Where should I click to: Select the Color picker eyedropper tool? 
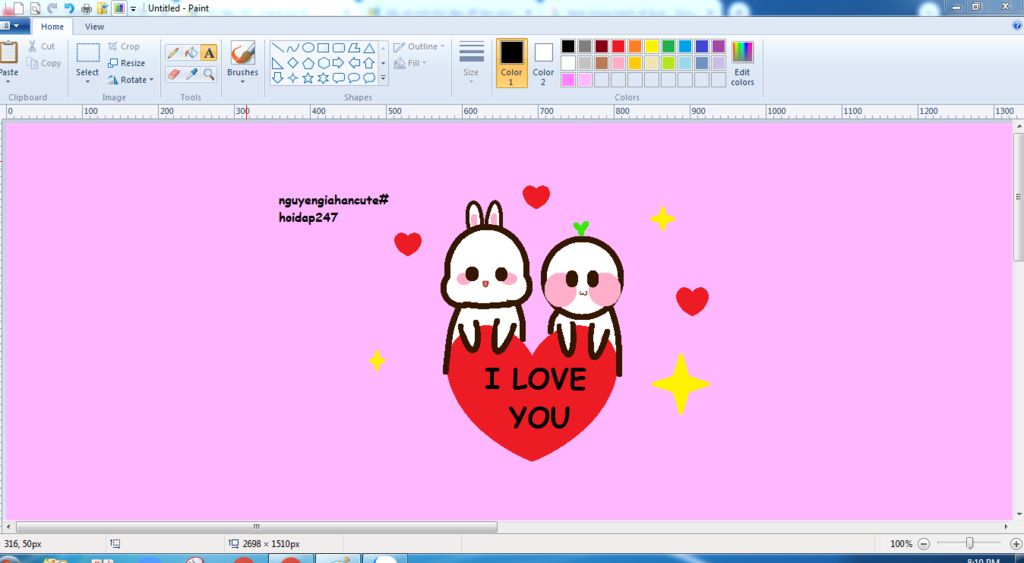tap(191, 74)
